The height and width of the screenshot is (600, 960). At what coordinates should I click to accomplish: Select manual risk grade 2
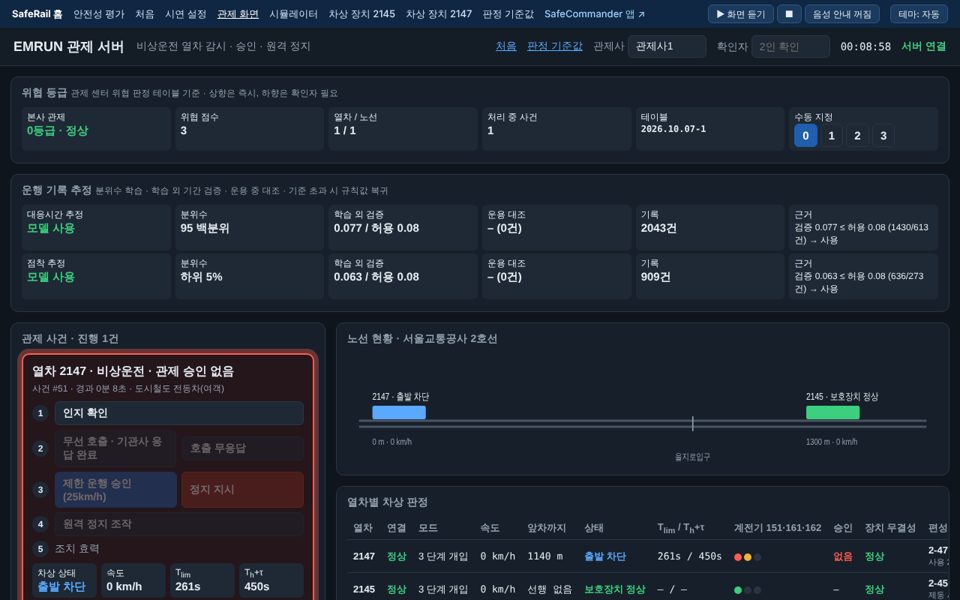pyautogui.click(x=857, y=135)
